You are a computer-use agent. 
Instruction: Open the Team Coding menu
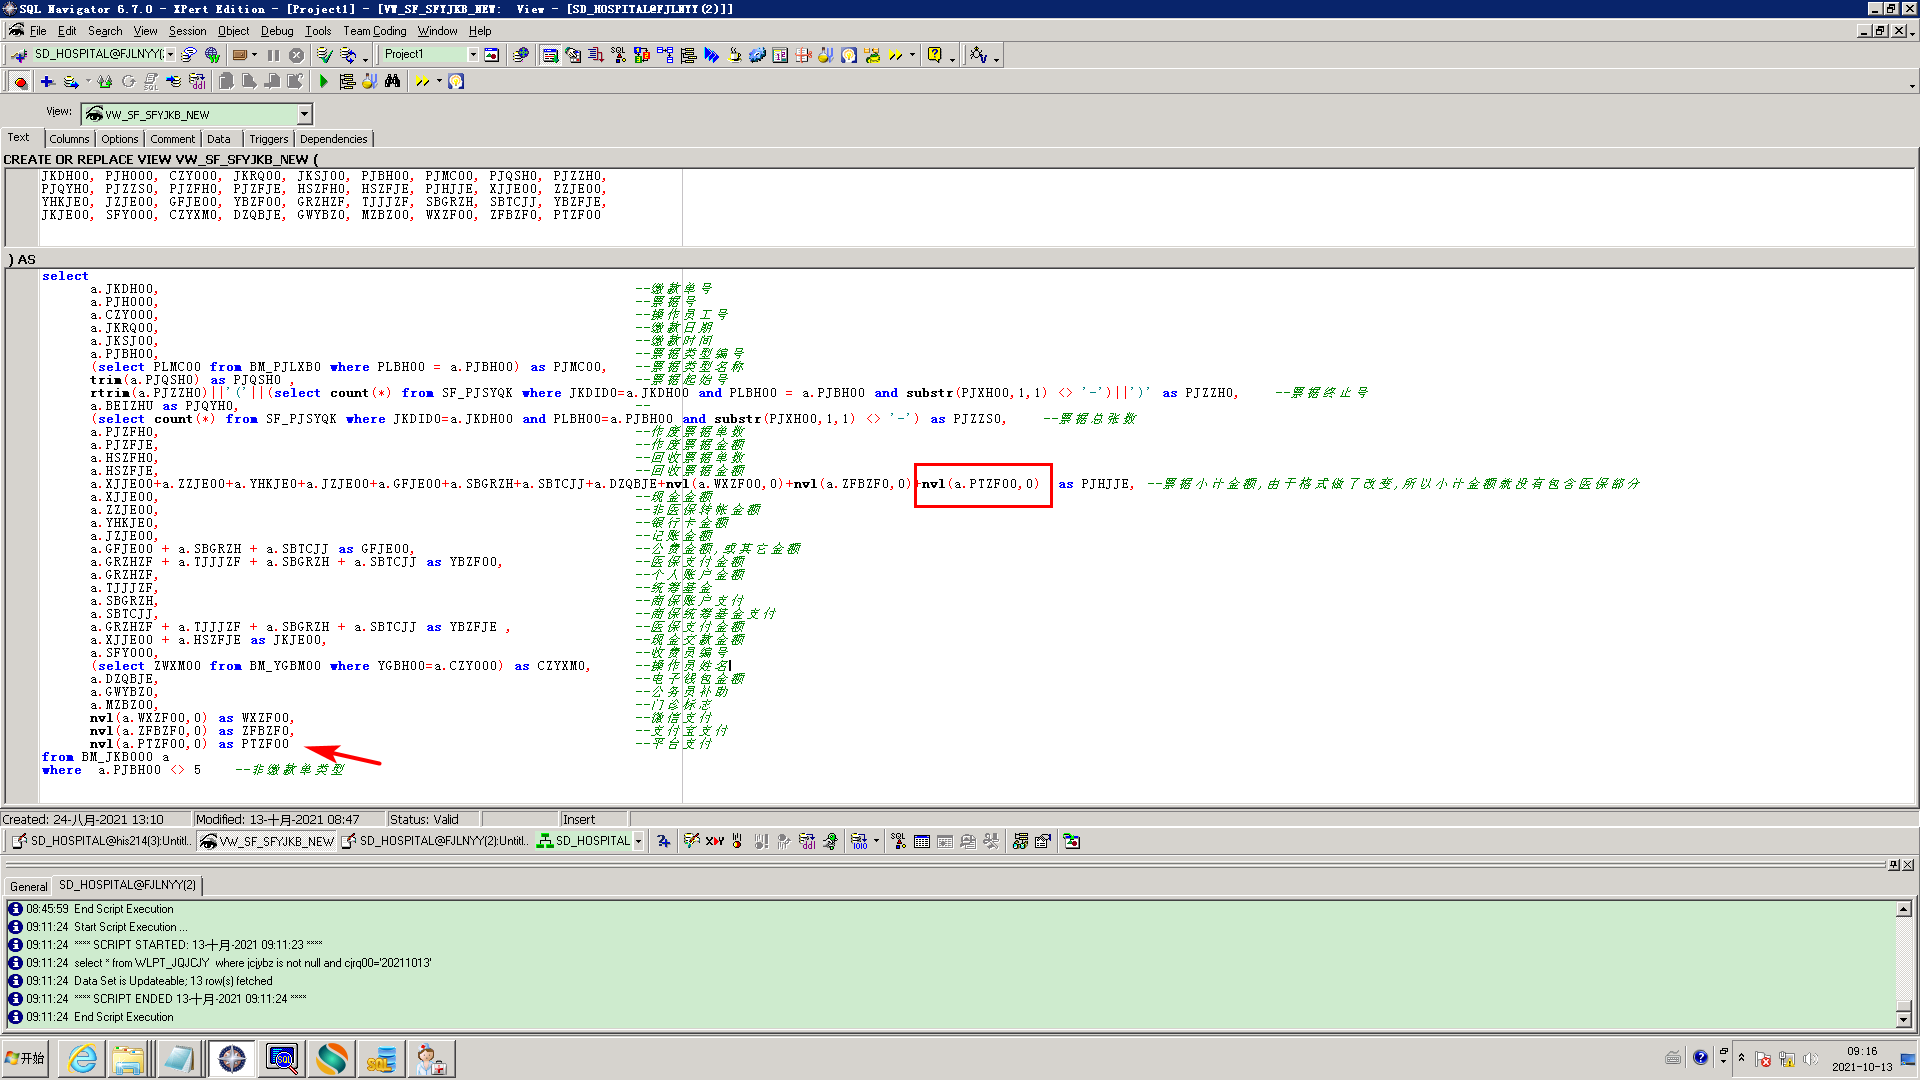coord(374,31)
